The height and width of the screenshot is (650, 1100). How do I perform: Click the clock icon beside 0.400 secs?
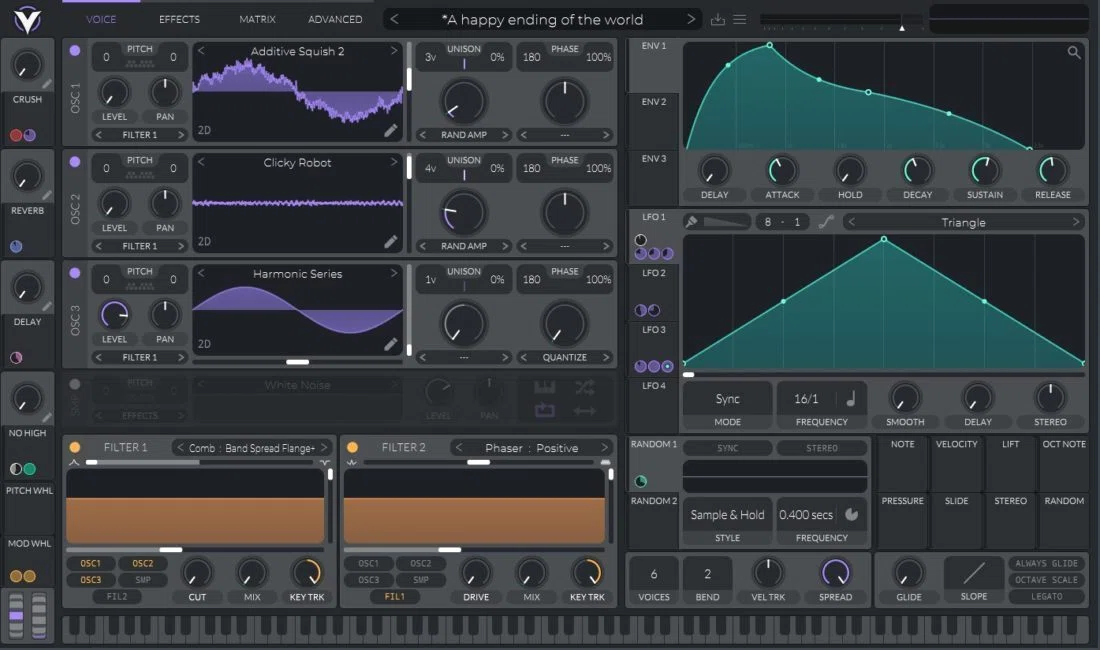(851, 514)
